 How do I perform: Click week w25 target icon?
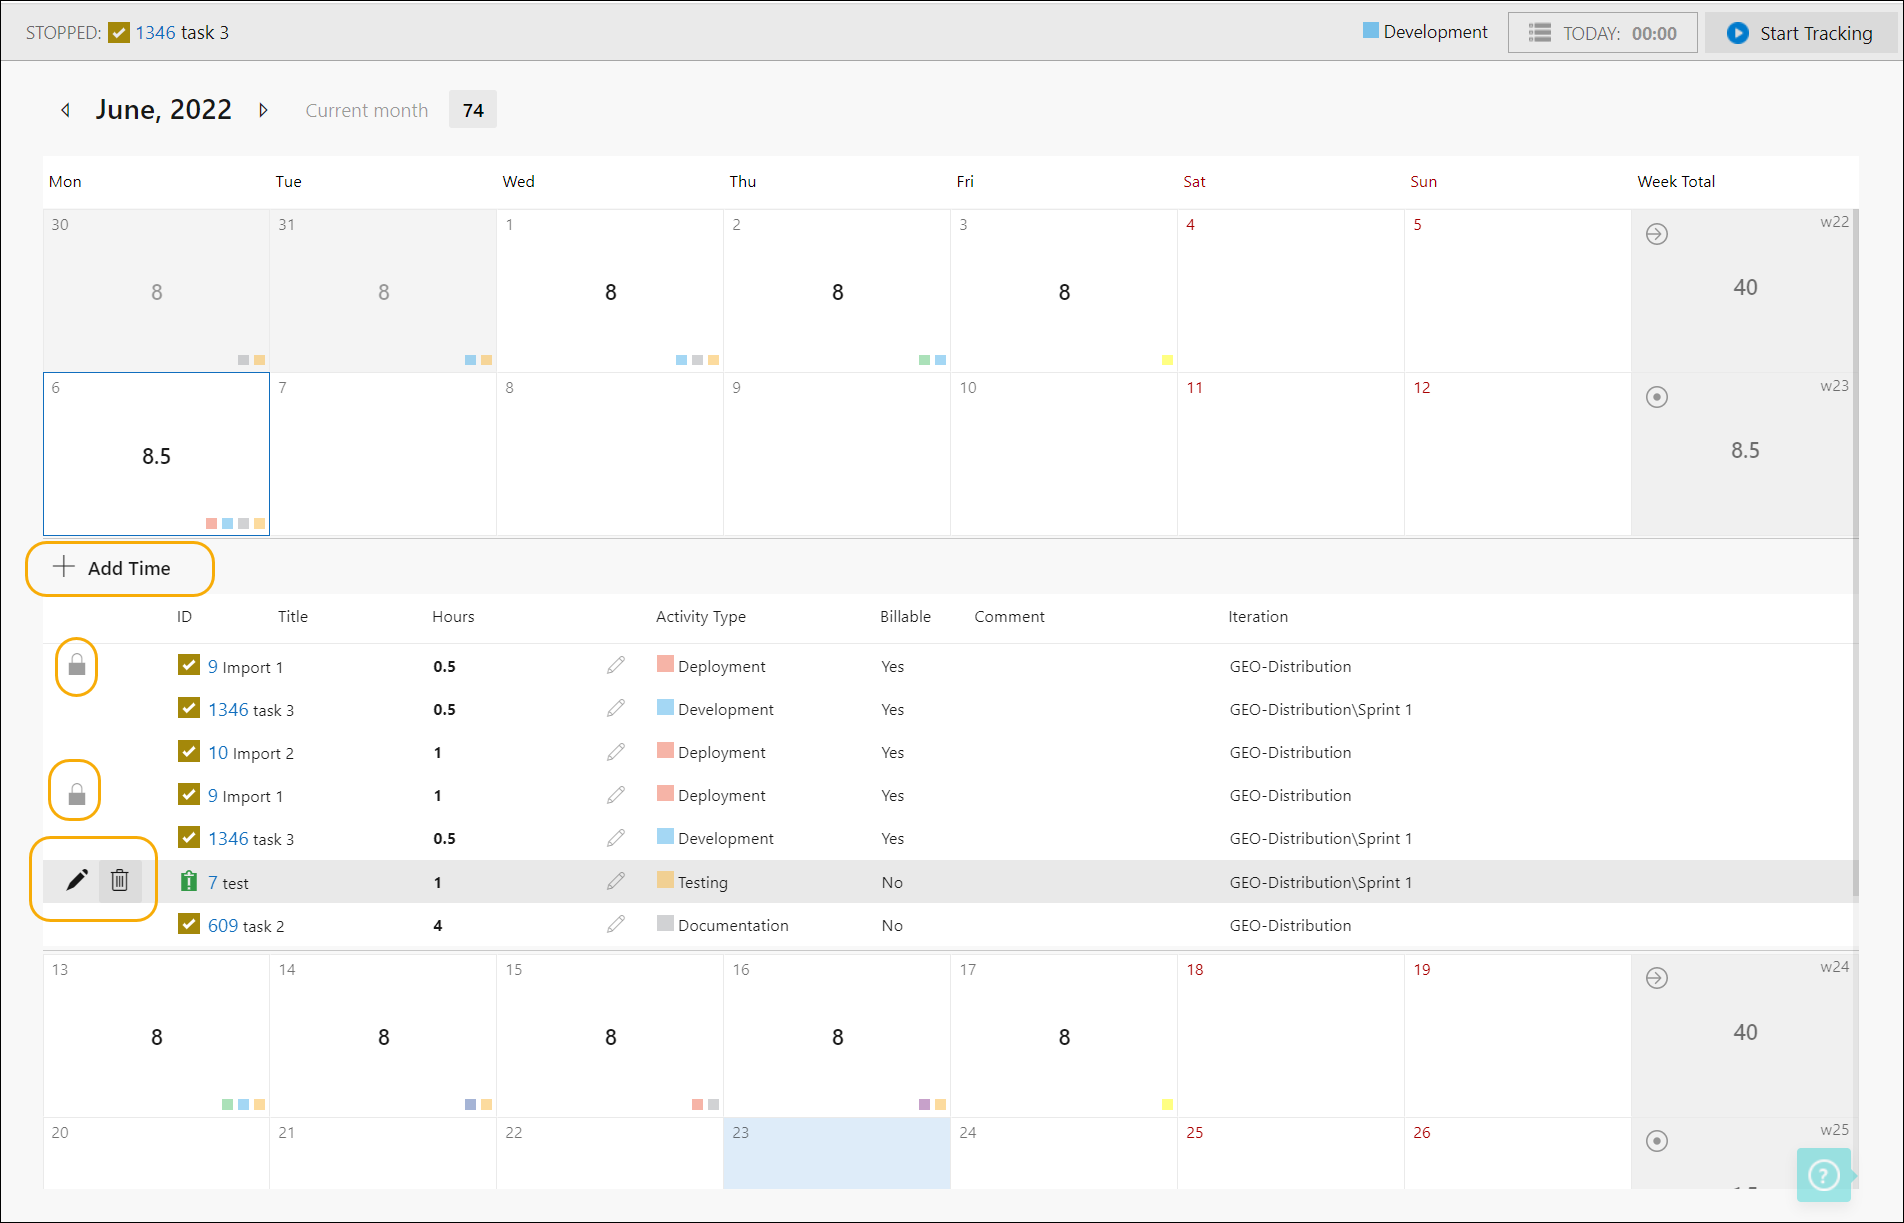tap(1657, 1141)
